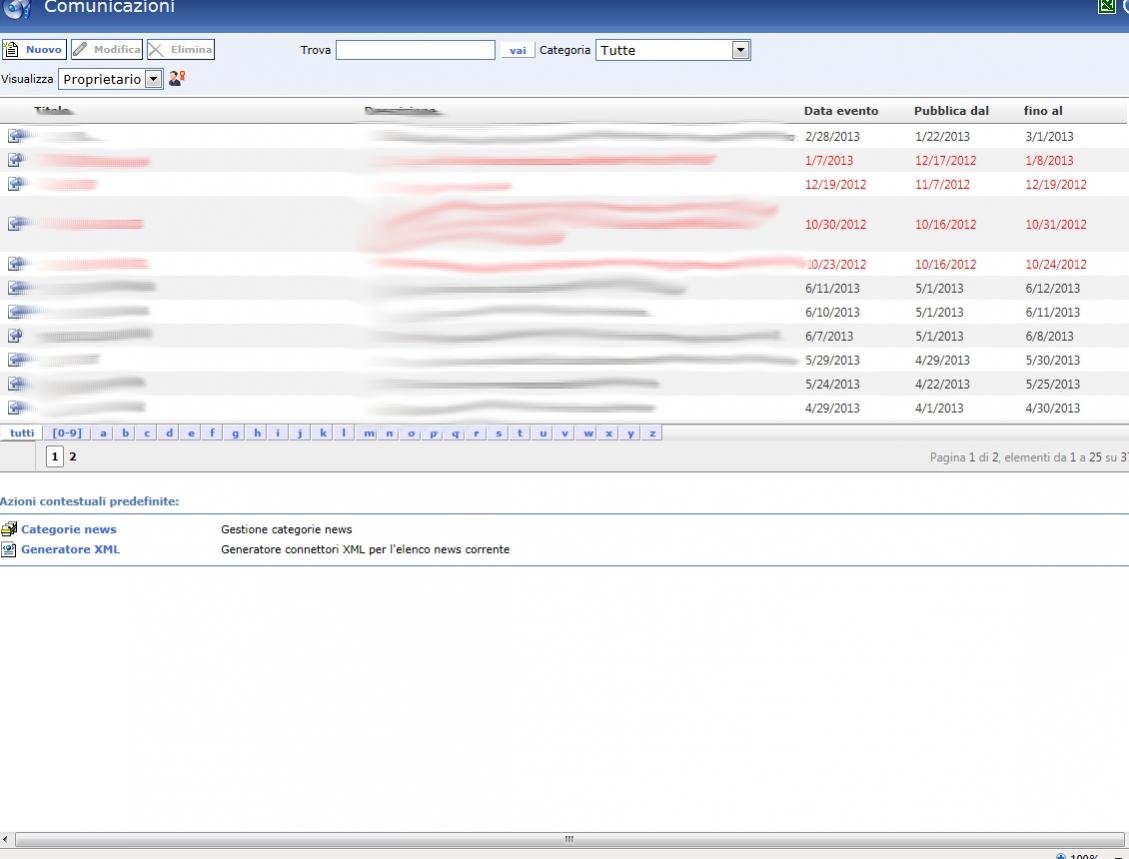1129x859 pixels.
Task: Click inside the Trova search field
Action: pos(415,50)
